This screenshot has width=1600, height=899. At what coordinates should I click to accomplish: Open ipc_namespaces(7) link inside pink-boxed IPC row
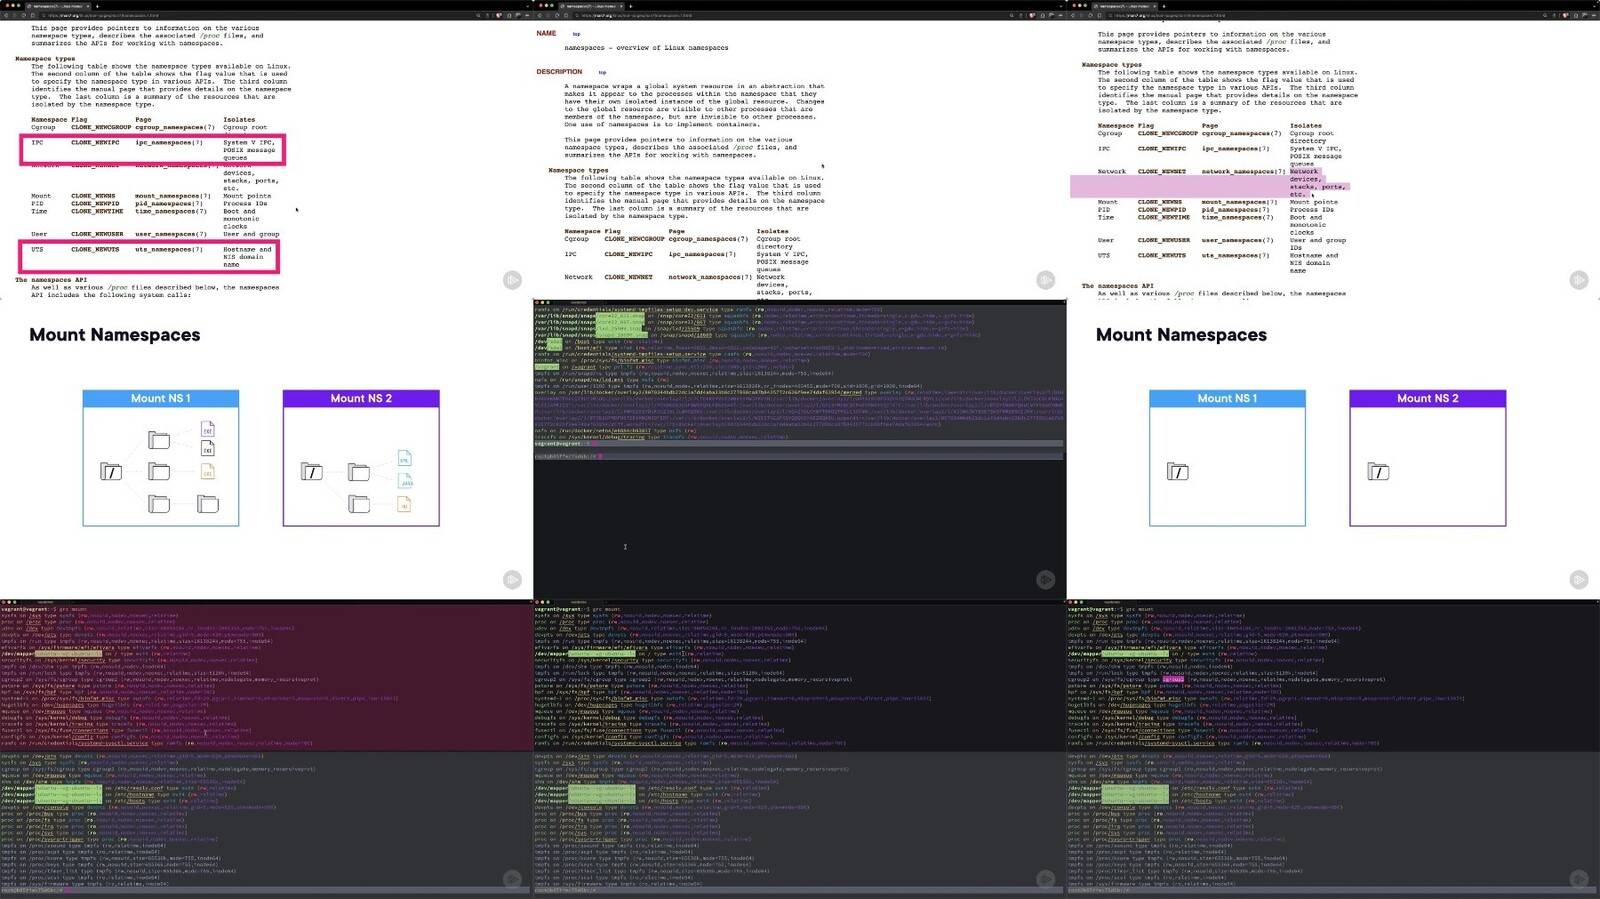point(169,142)
